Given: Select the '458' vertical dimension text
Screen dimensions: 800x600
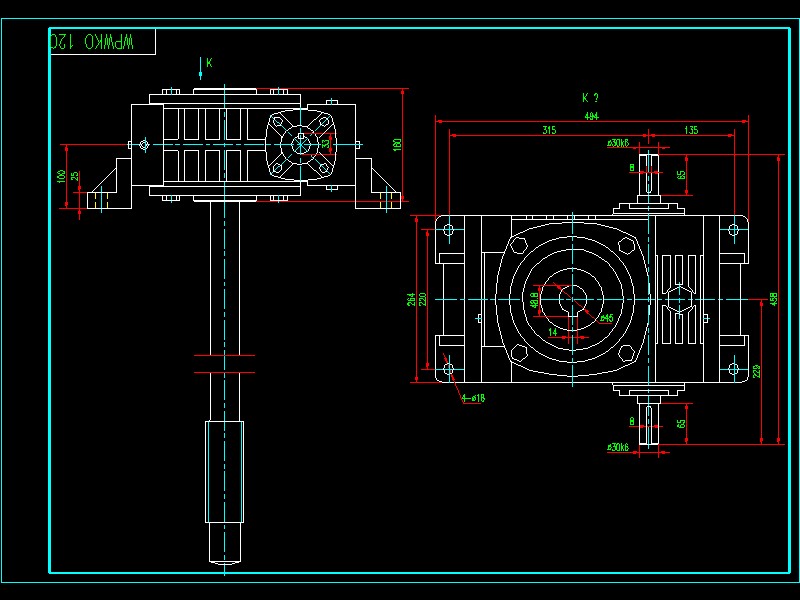Looking at the screenshot, I should click(x=773, y=299).
